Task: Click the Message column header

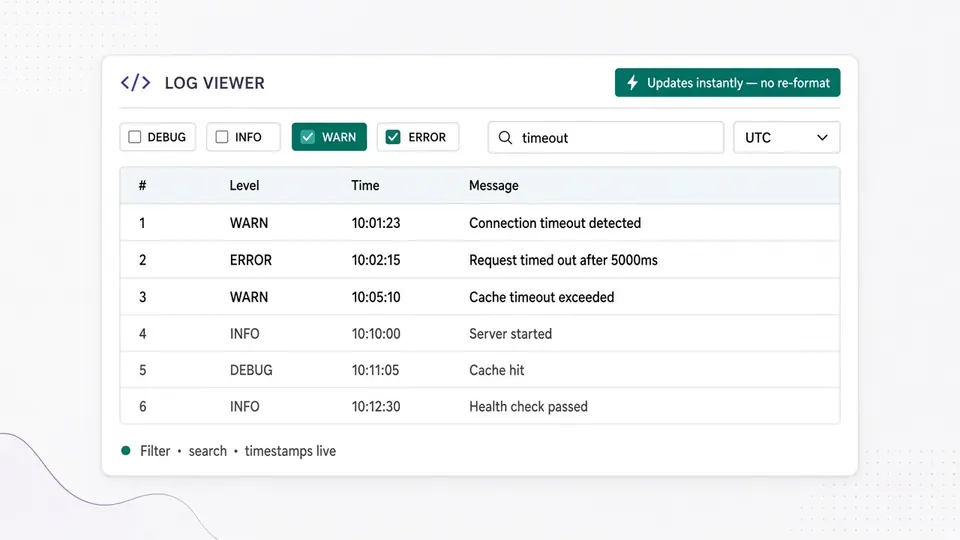Action: 493,186
